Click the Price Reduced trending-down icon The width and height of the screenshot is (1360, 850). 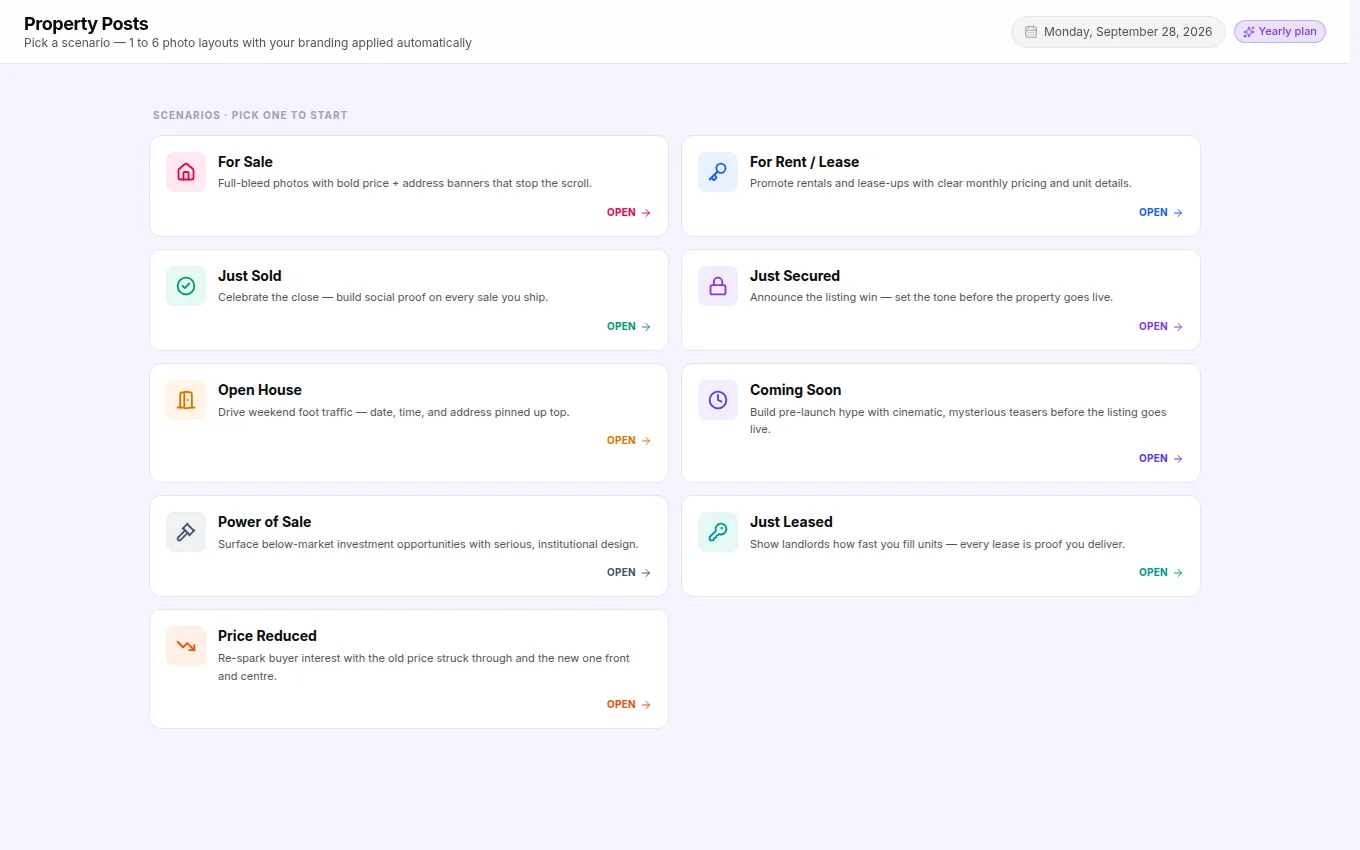click(x=186, y=646)
